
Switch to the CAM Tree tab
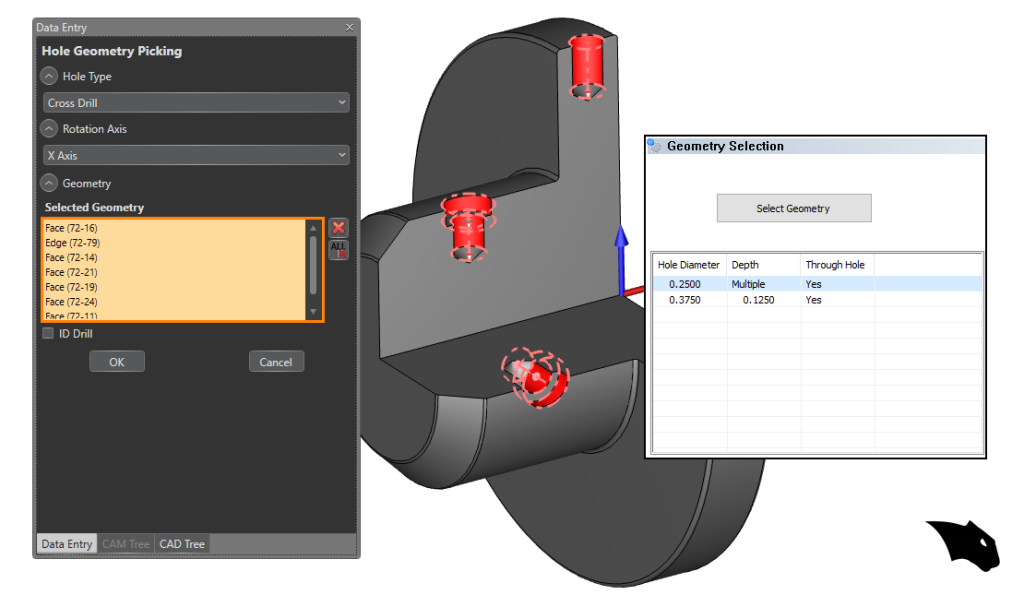pos(125,544)
